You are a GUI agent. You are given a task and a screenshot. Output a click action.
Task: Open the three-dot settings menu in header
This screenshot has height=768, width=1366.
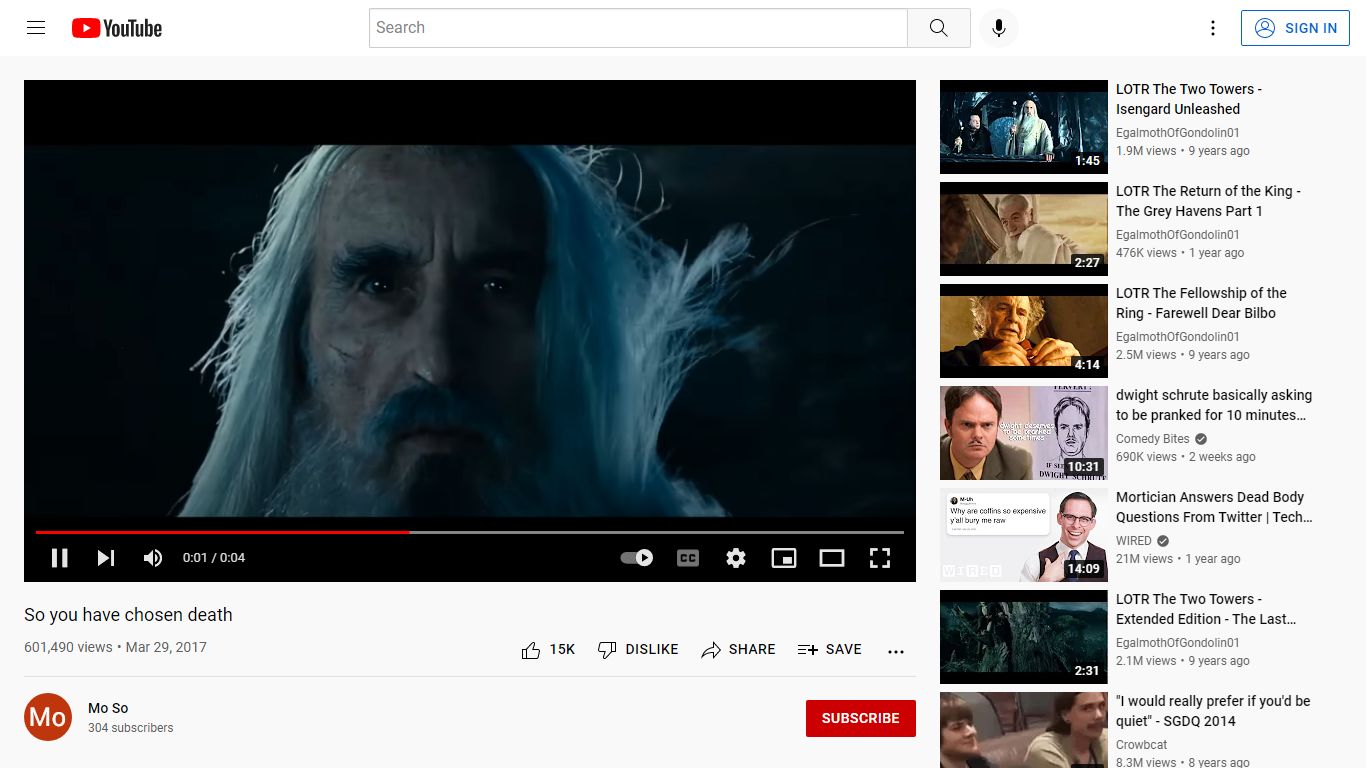point(1213,28)
